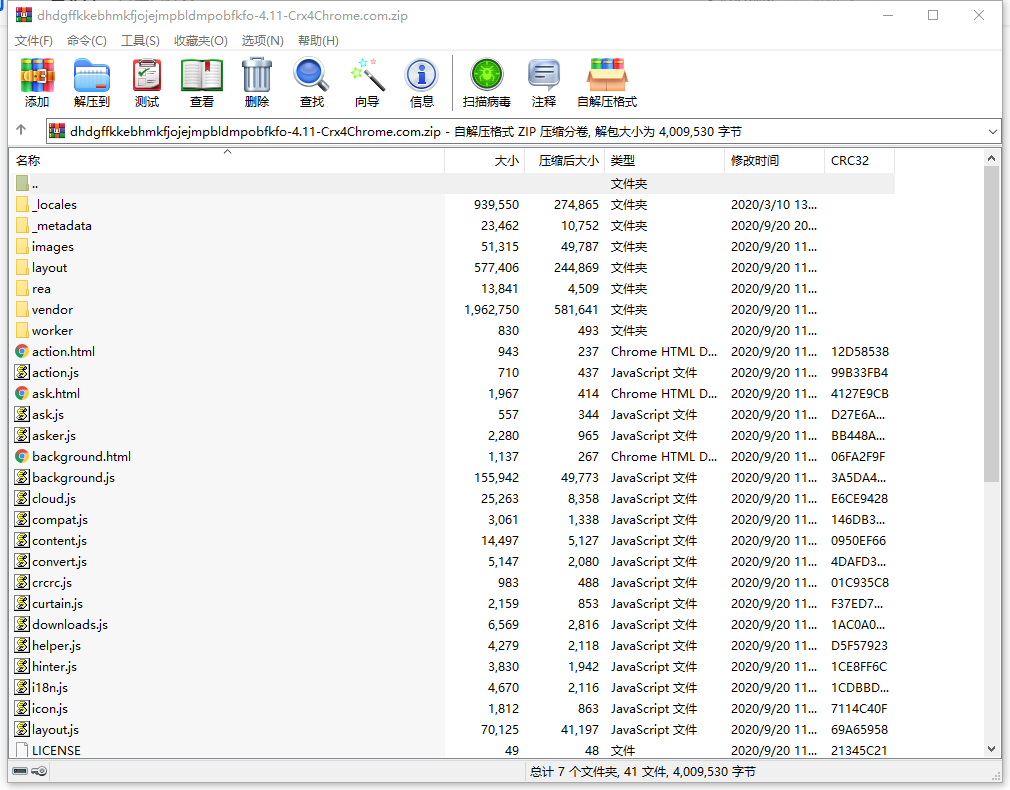
Task: Select the worker folder name
Action: point(52,331)
